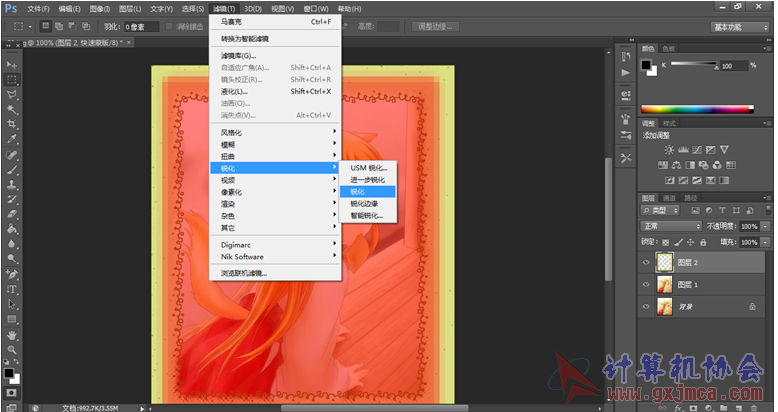Open the History panel icon
The width and height of the screenshot is (778, 412).
pyautogui.click(x=626, y=57)
